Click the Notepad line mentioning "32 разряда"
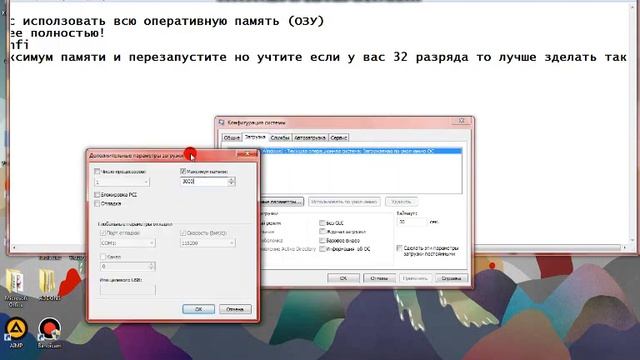The height and width of the screenshot is (360, 640). tap(318, 57)
